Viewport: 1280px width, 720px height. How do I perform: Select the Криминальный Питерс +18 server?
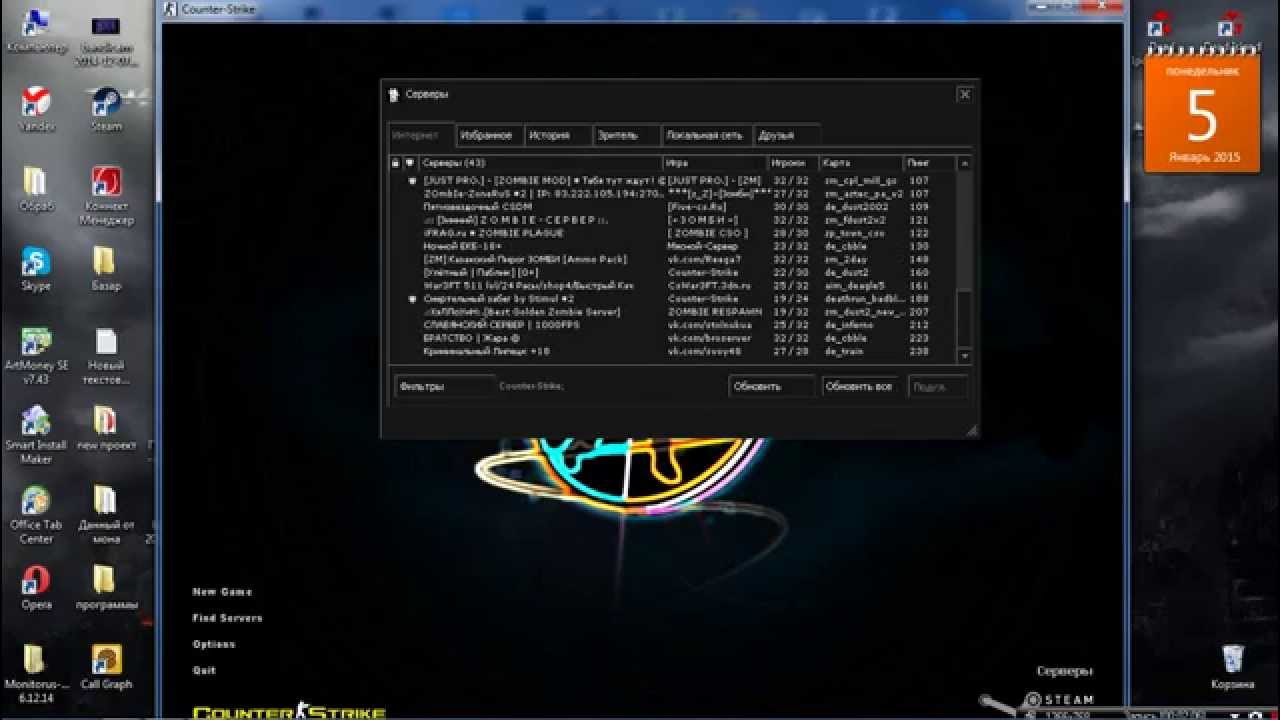coord(672,351)
